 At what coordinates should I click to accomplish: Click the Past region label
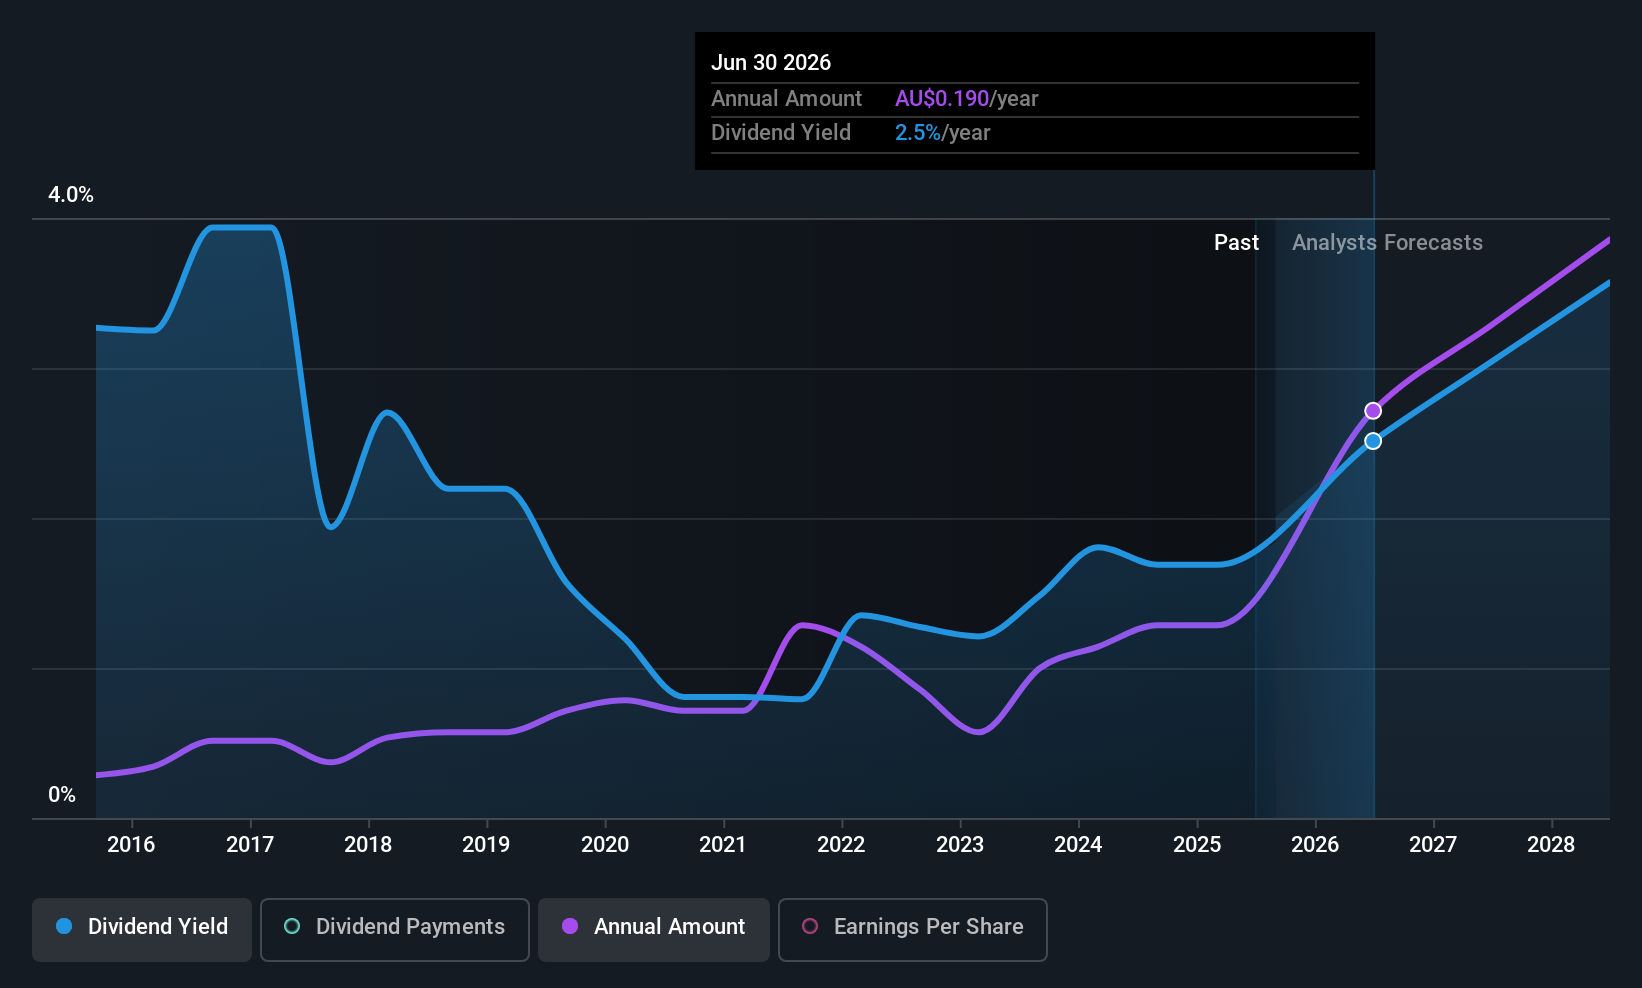coord(1236,242)
